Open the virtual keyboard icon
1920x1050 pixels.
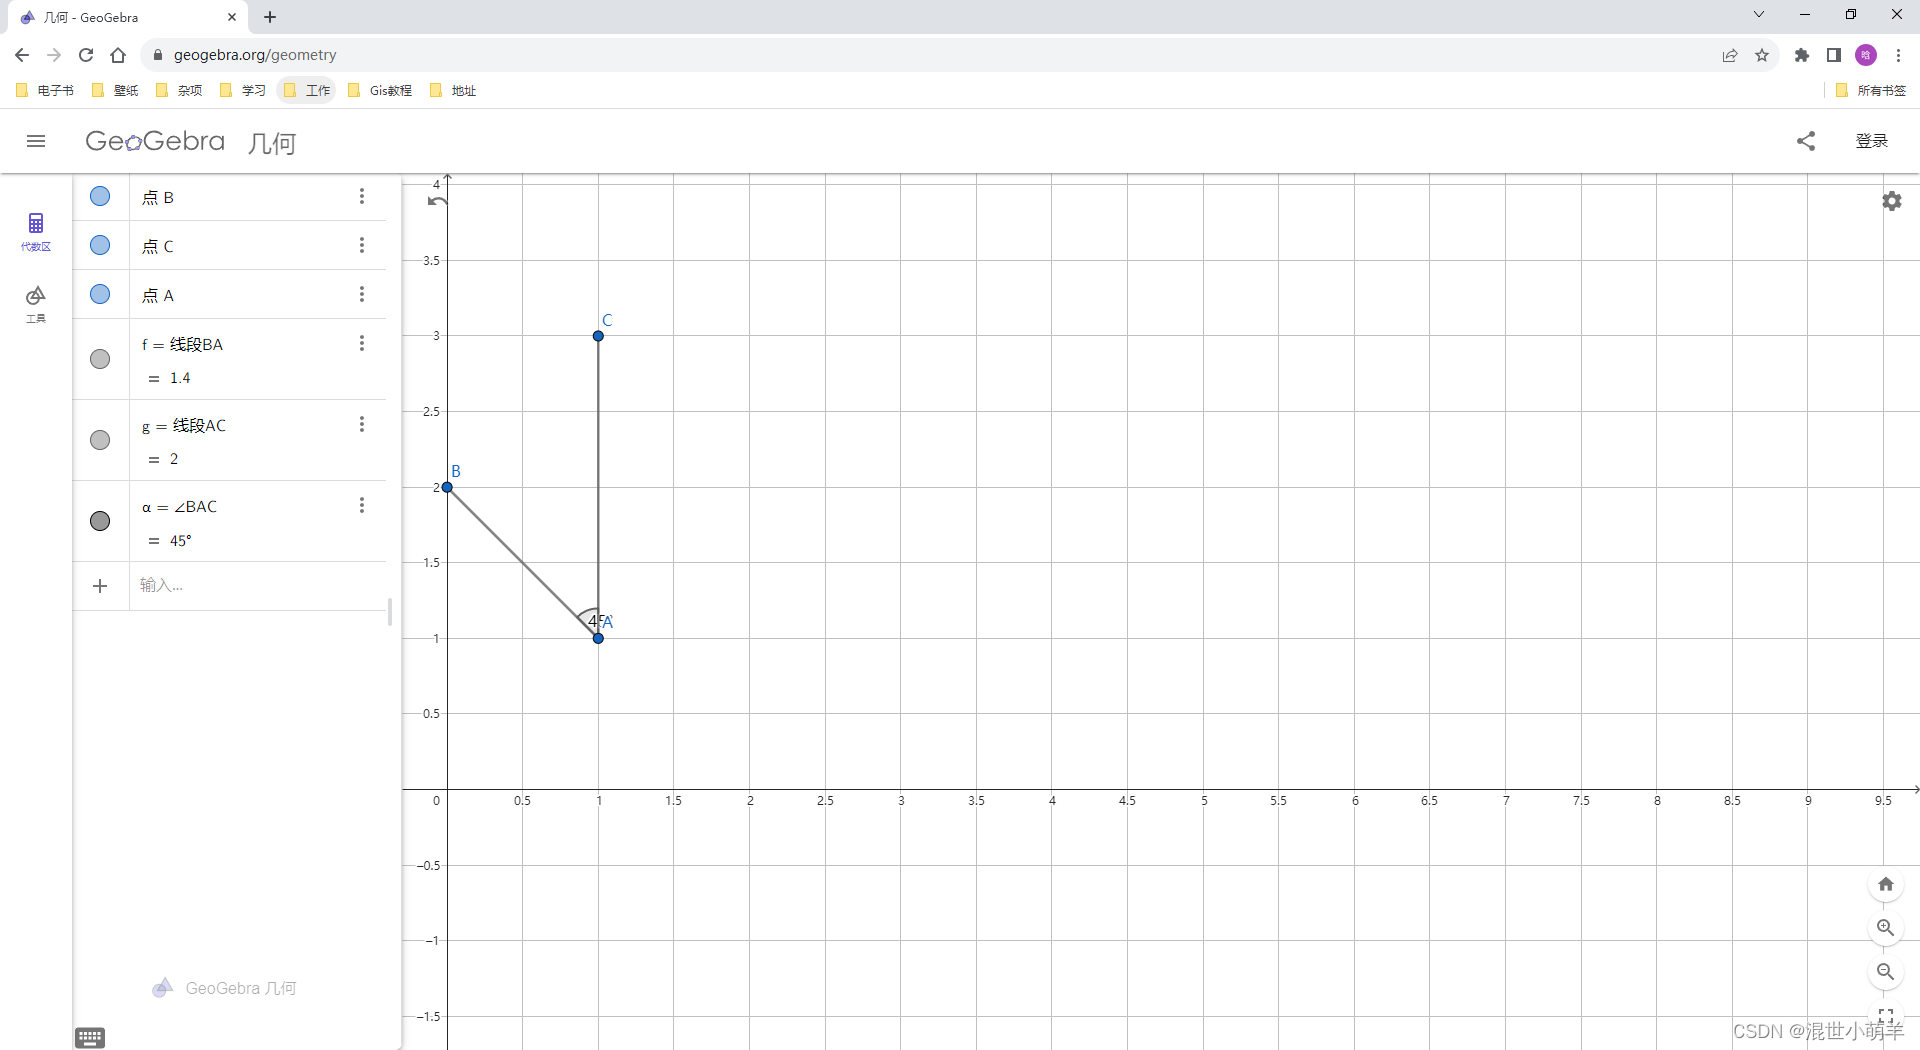90,1038
